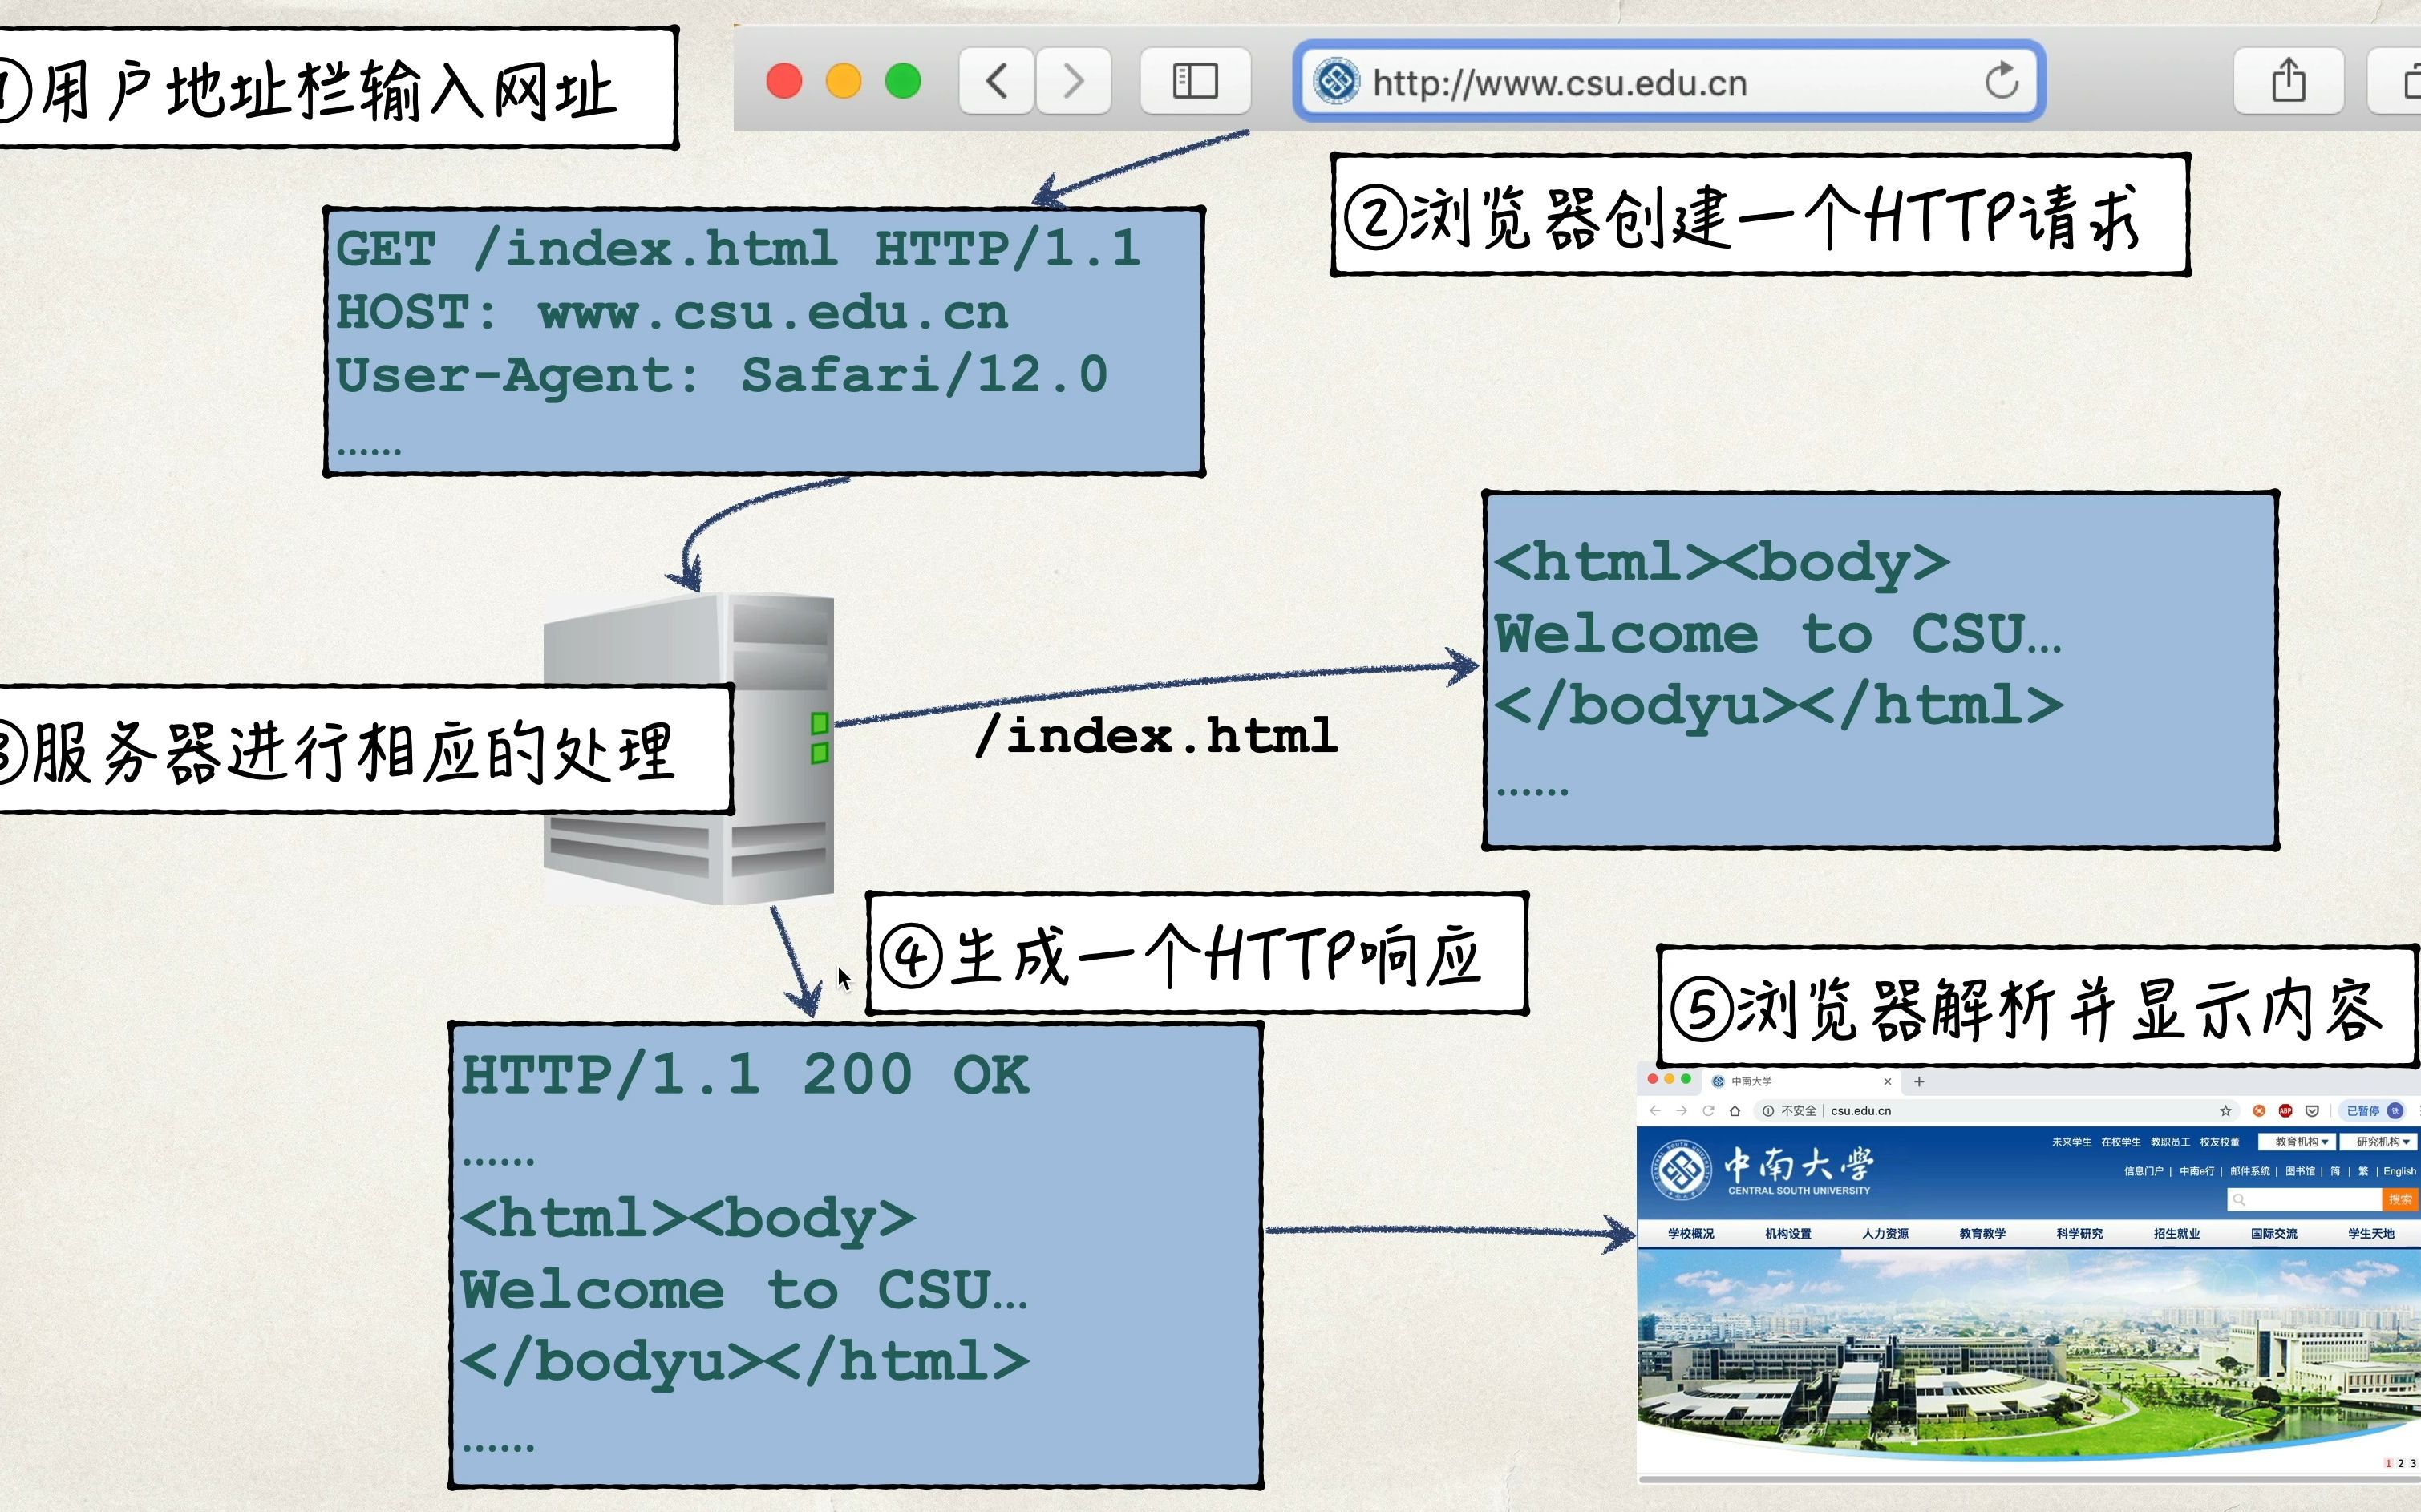Click the Safari share button
This screenshot has height=1512, width=2421.
tap(2288, 81)
